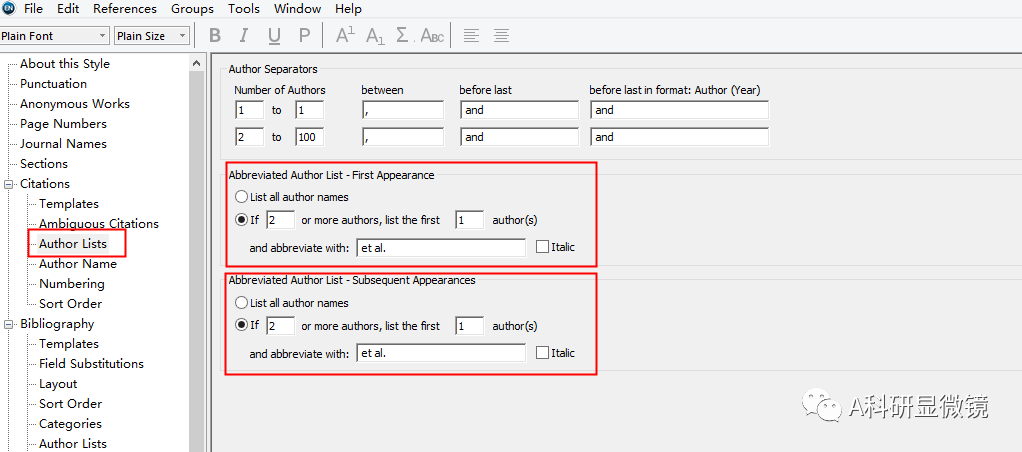The width and height of the screenshot is (1022, 452).
Task: Click first row 'between' separator field
Action: 402,110
